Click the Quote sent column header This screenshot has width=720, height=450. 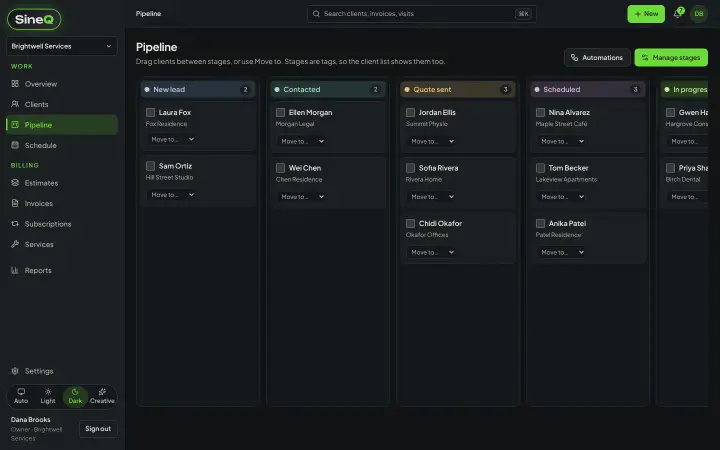click(x=458, y=90)
